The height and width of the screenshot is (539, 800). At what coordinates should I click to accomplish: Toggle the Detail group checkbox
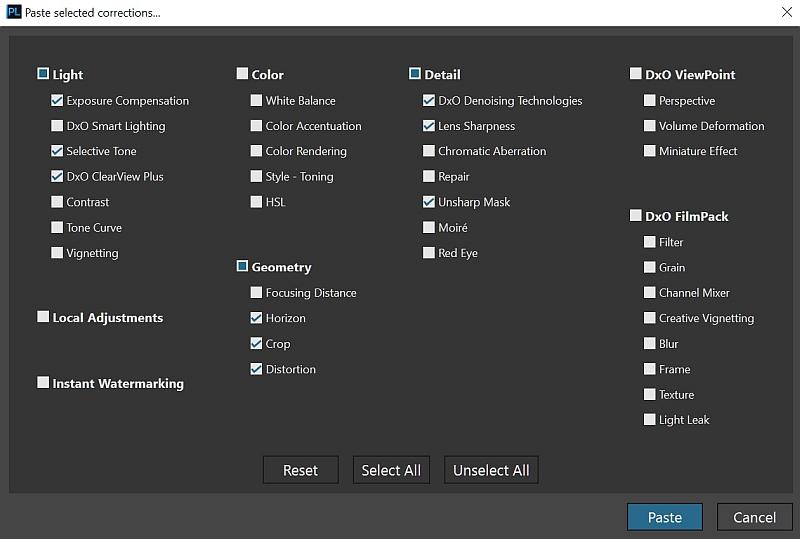pos(415,74)
